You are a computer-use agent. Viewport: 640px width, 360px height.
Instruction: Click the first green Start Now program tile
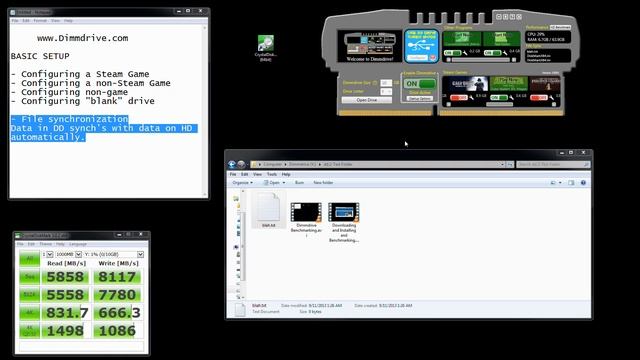pos(462,39)
